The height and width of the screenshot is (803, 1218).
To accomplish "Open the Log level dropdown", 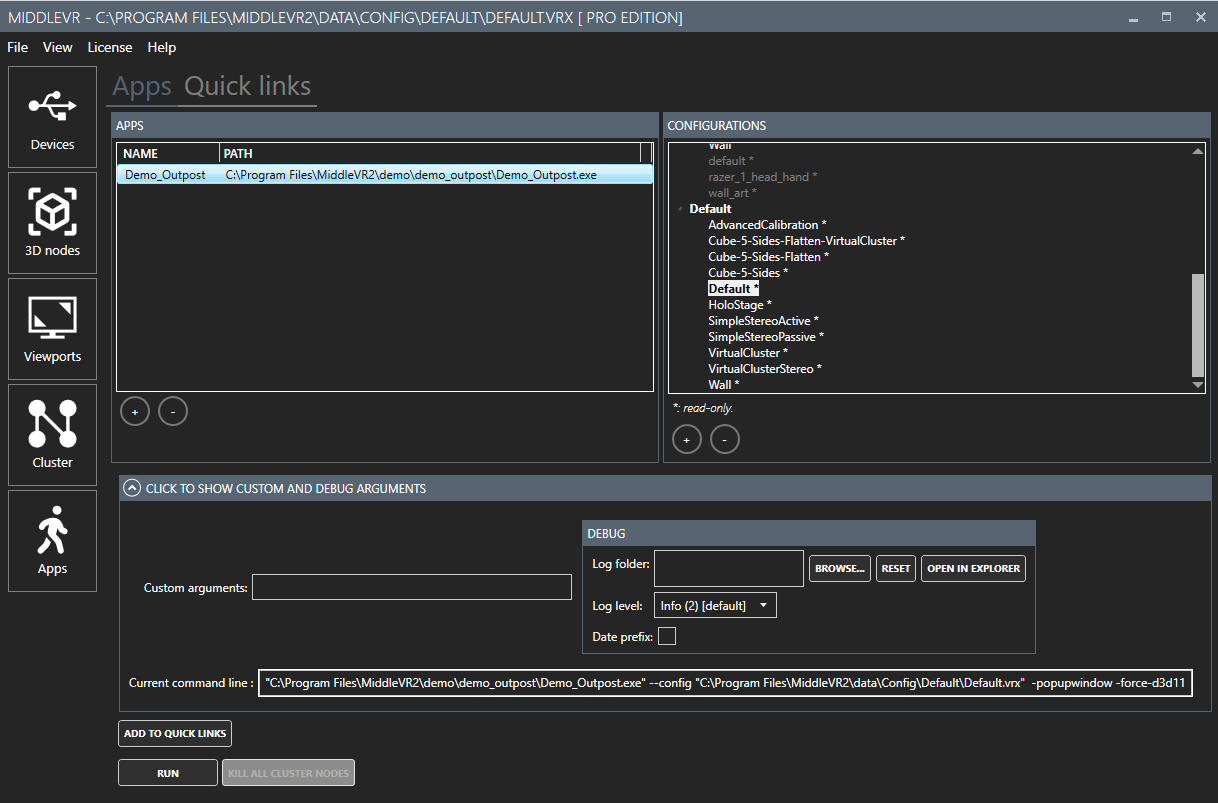I will [x=715, y=605].
